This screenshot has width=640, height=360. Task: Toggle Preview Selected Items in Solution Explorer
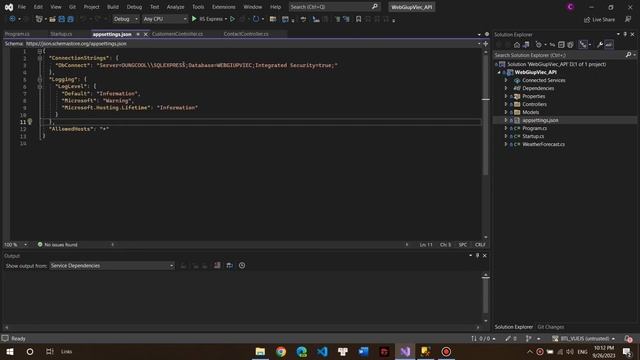click(x=609, y=44)
